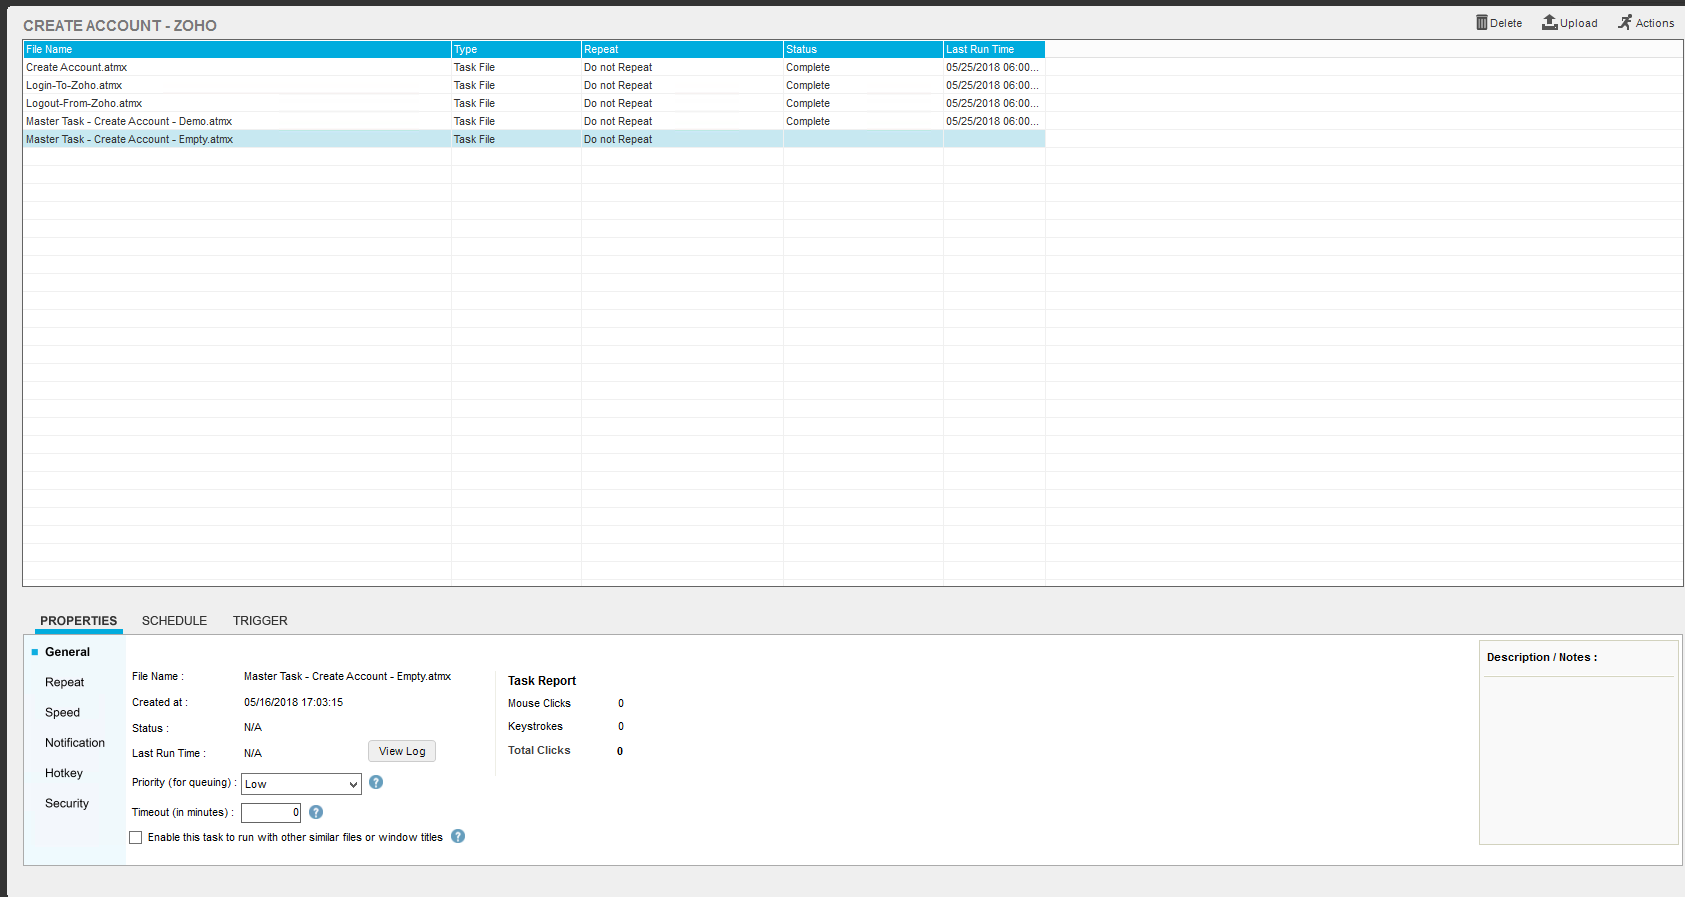
Task: Switch to the SCHEDULE tab
Action: pos(174,621)
